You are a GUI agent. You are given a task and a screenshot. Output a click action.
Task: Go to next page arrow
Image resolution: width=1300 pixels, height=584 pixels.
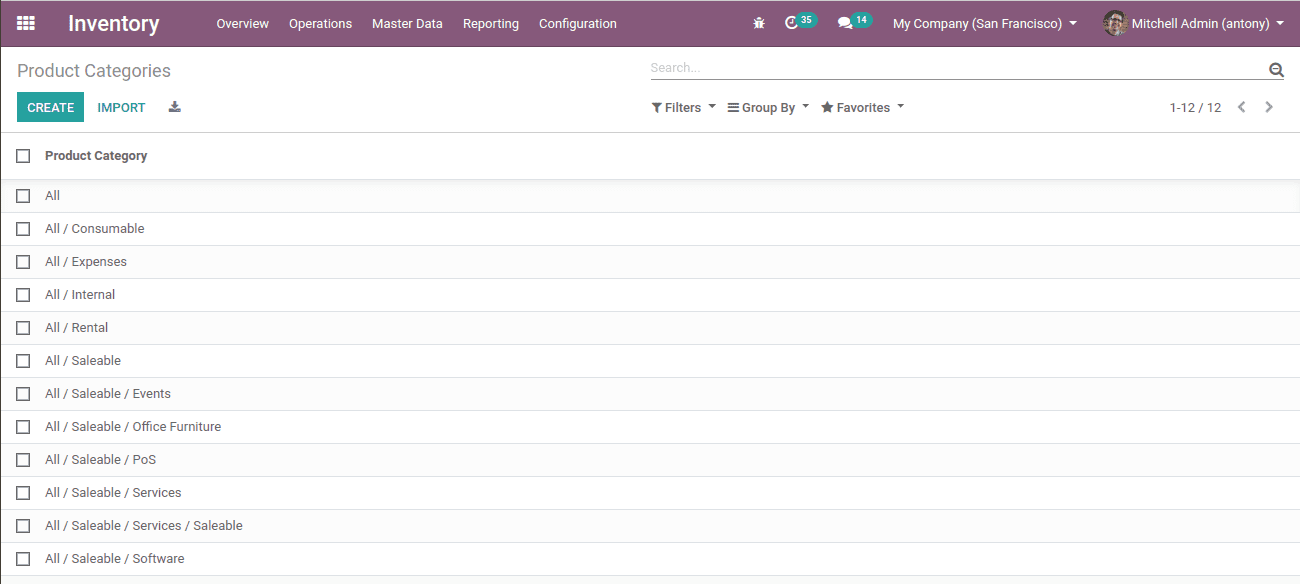coord(1269,107)
